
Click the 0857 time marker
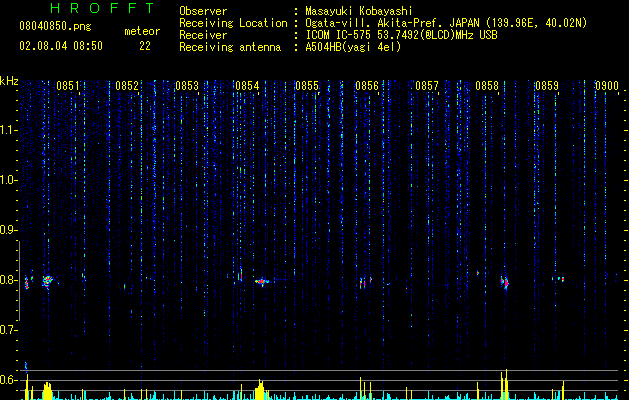(427, 86)
